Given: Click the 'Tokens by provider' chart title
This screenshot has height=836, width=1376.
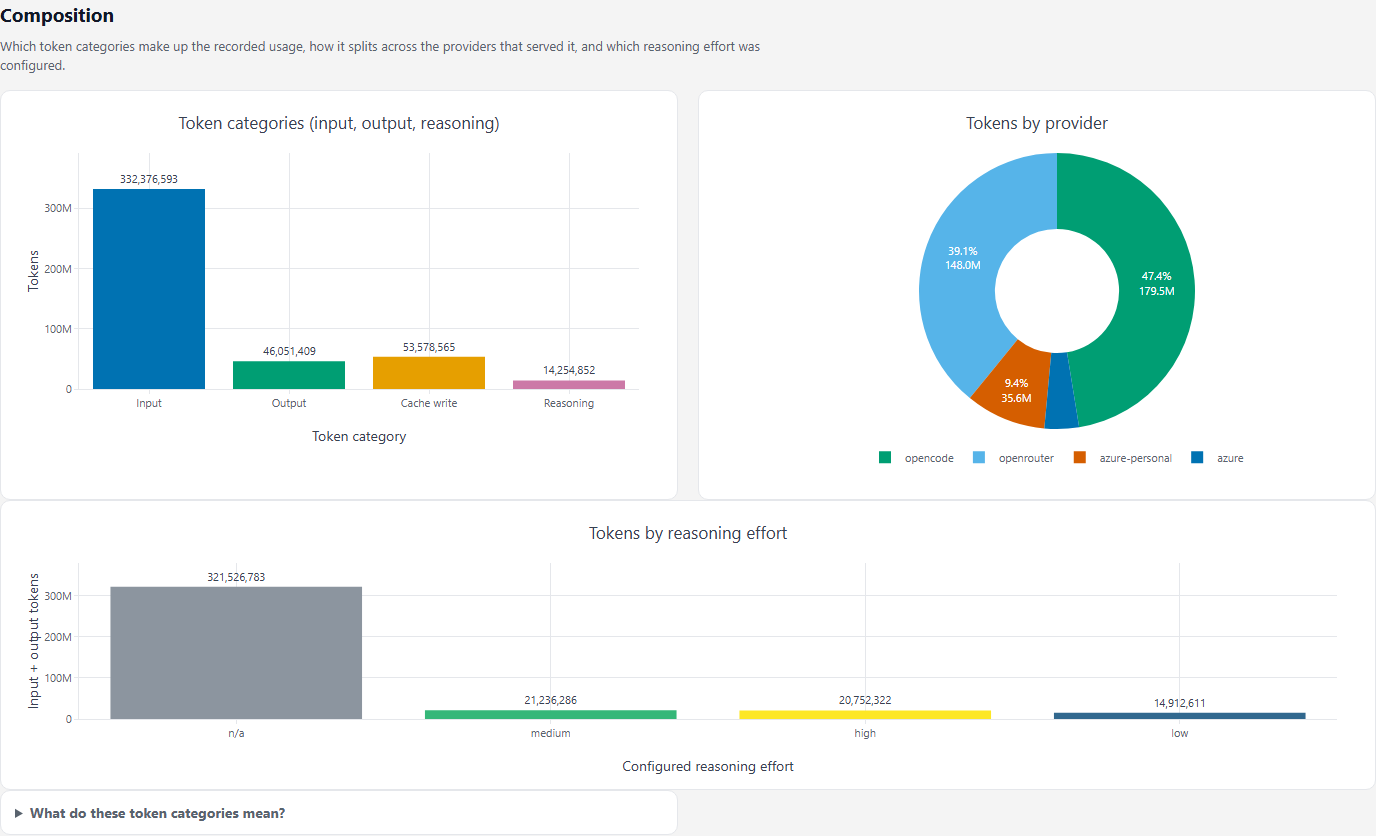Looking at the screenshot, I should point(1037,123).
